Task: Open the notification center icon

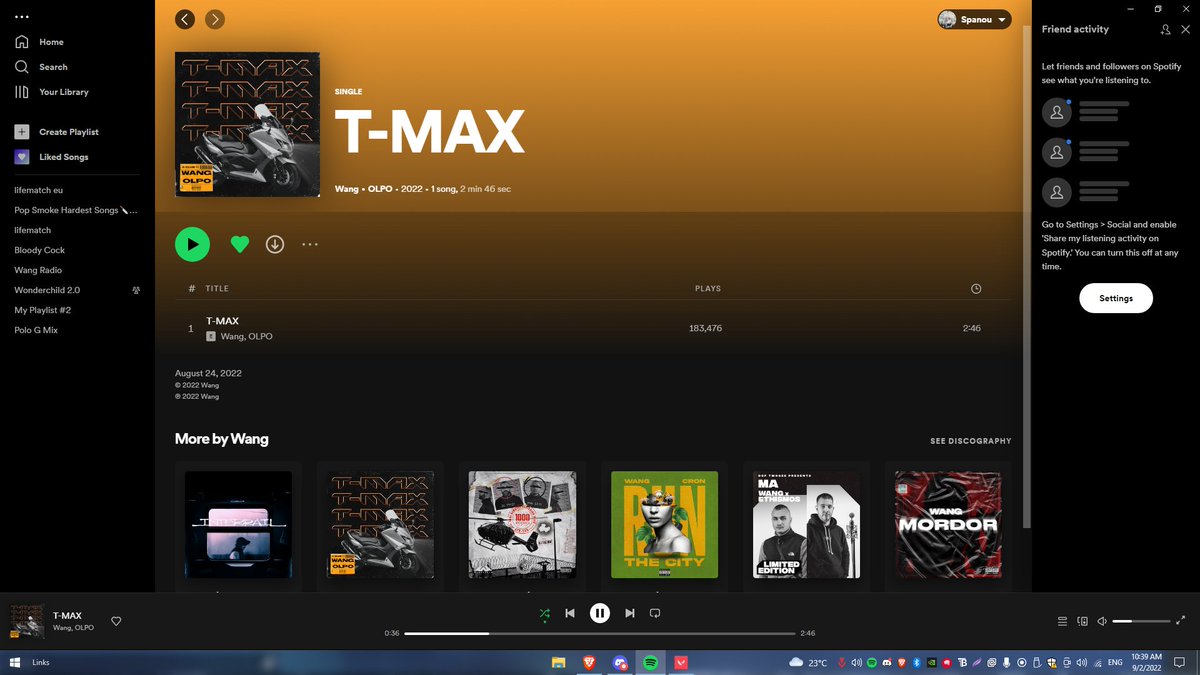Action: (x=1181, y=662)
